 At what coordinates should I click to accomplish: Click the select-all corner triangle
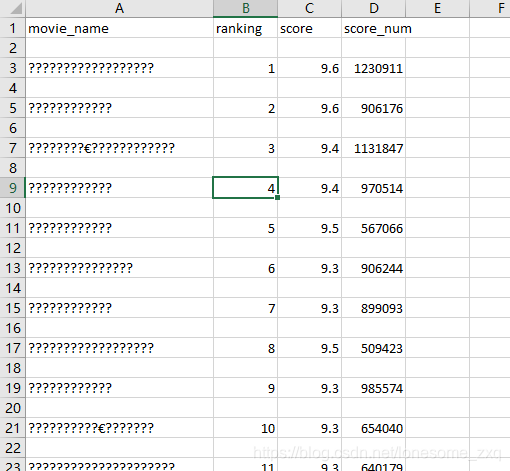(16, 9)
